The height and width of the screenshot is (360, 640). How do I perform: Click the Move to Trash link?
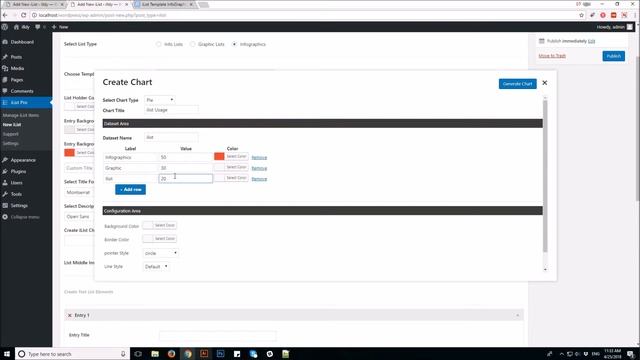pyautogui.click(x=552, y=56)
